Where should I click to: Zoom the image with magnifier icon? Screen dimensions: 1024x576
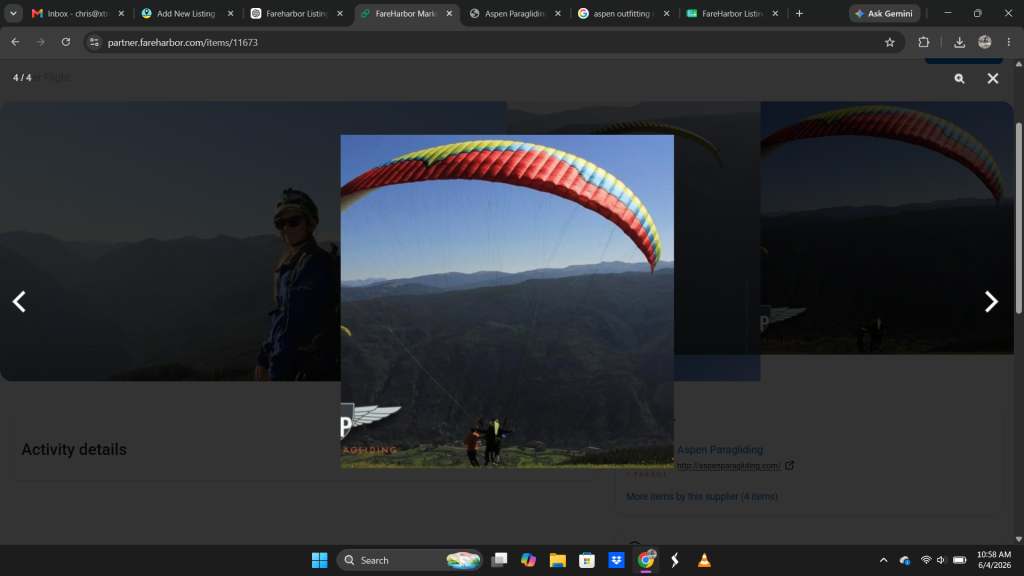pos(959,78)
